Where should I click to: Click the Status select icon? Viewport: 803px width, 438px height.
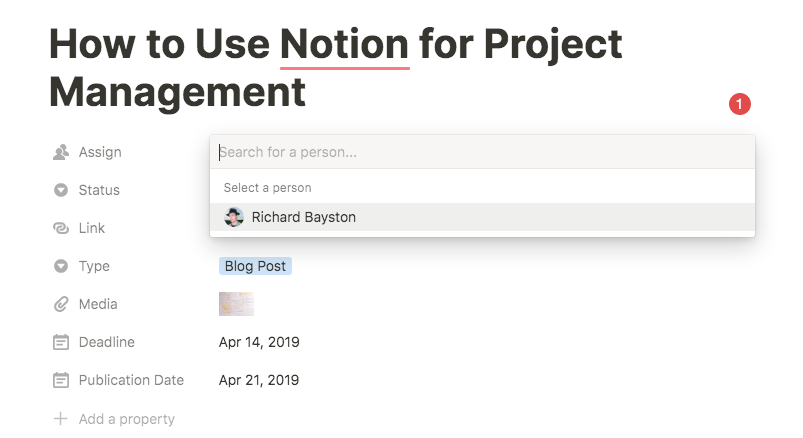point(61,190)
